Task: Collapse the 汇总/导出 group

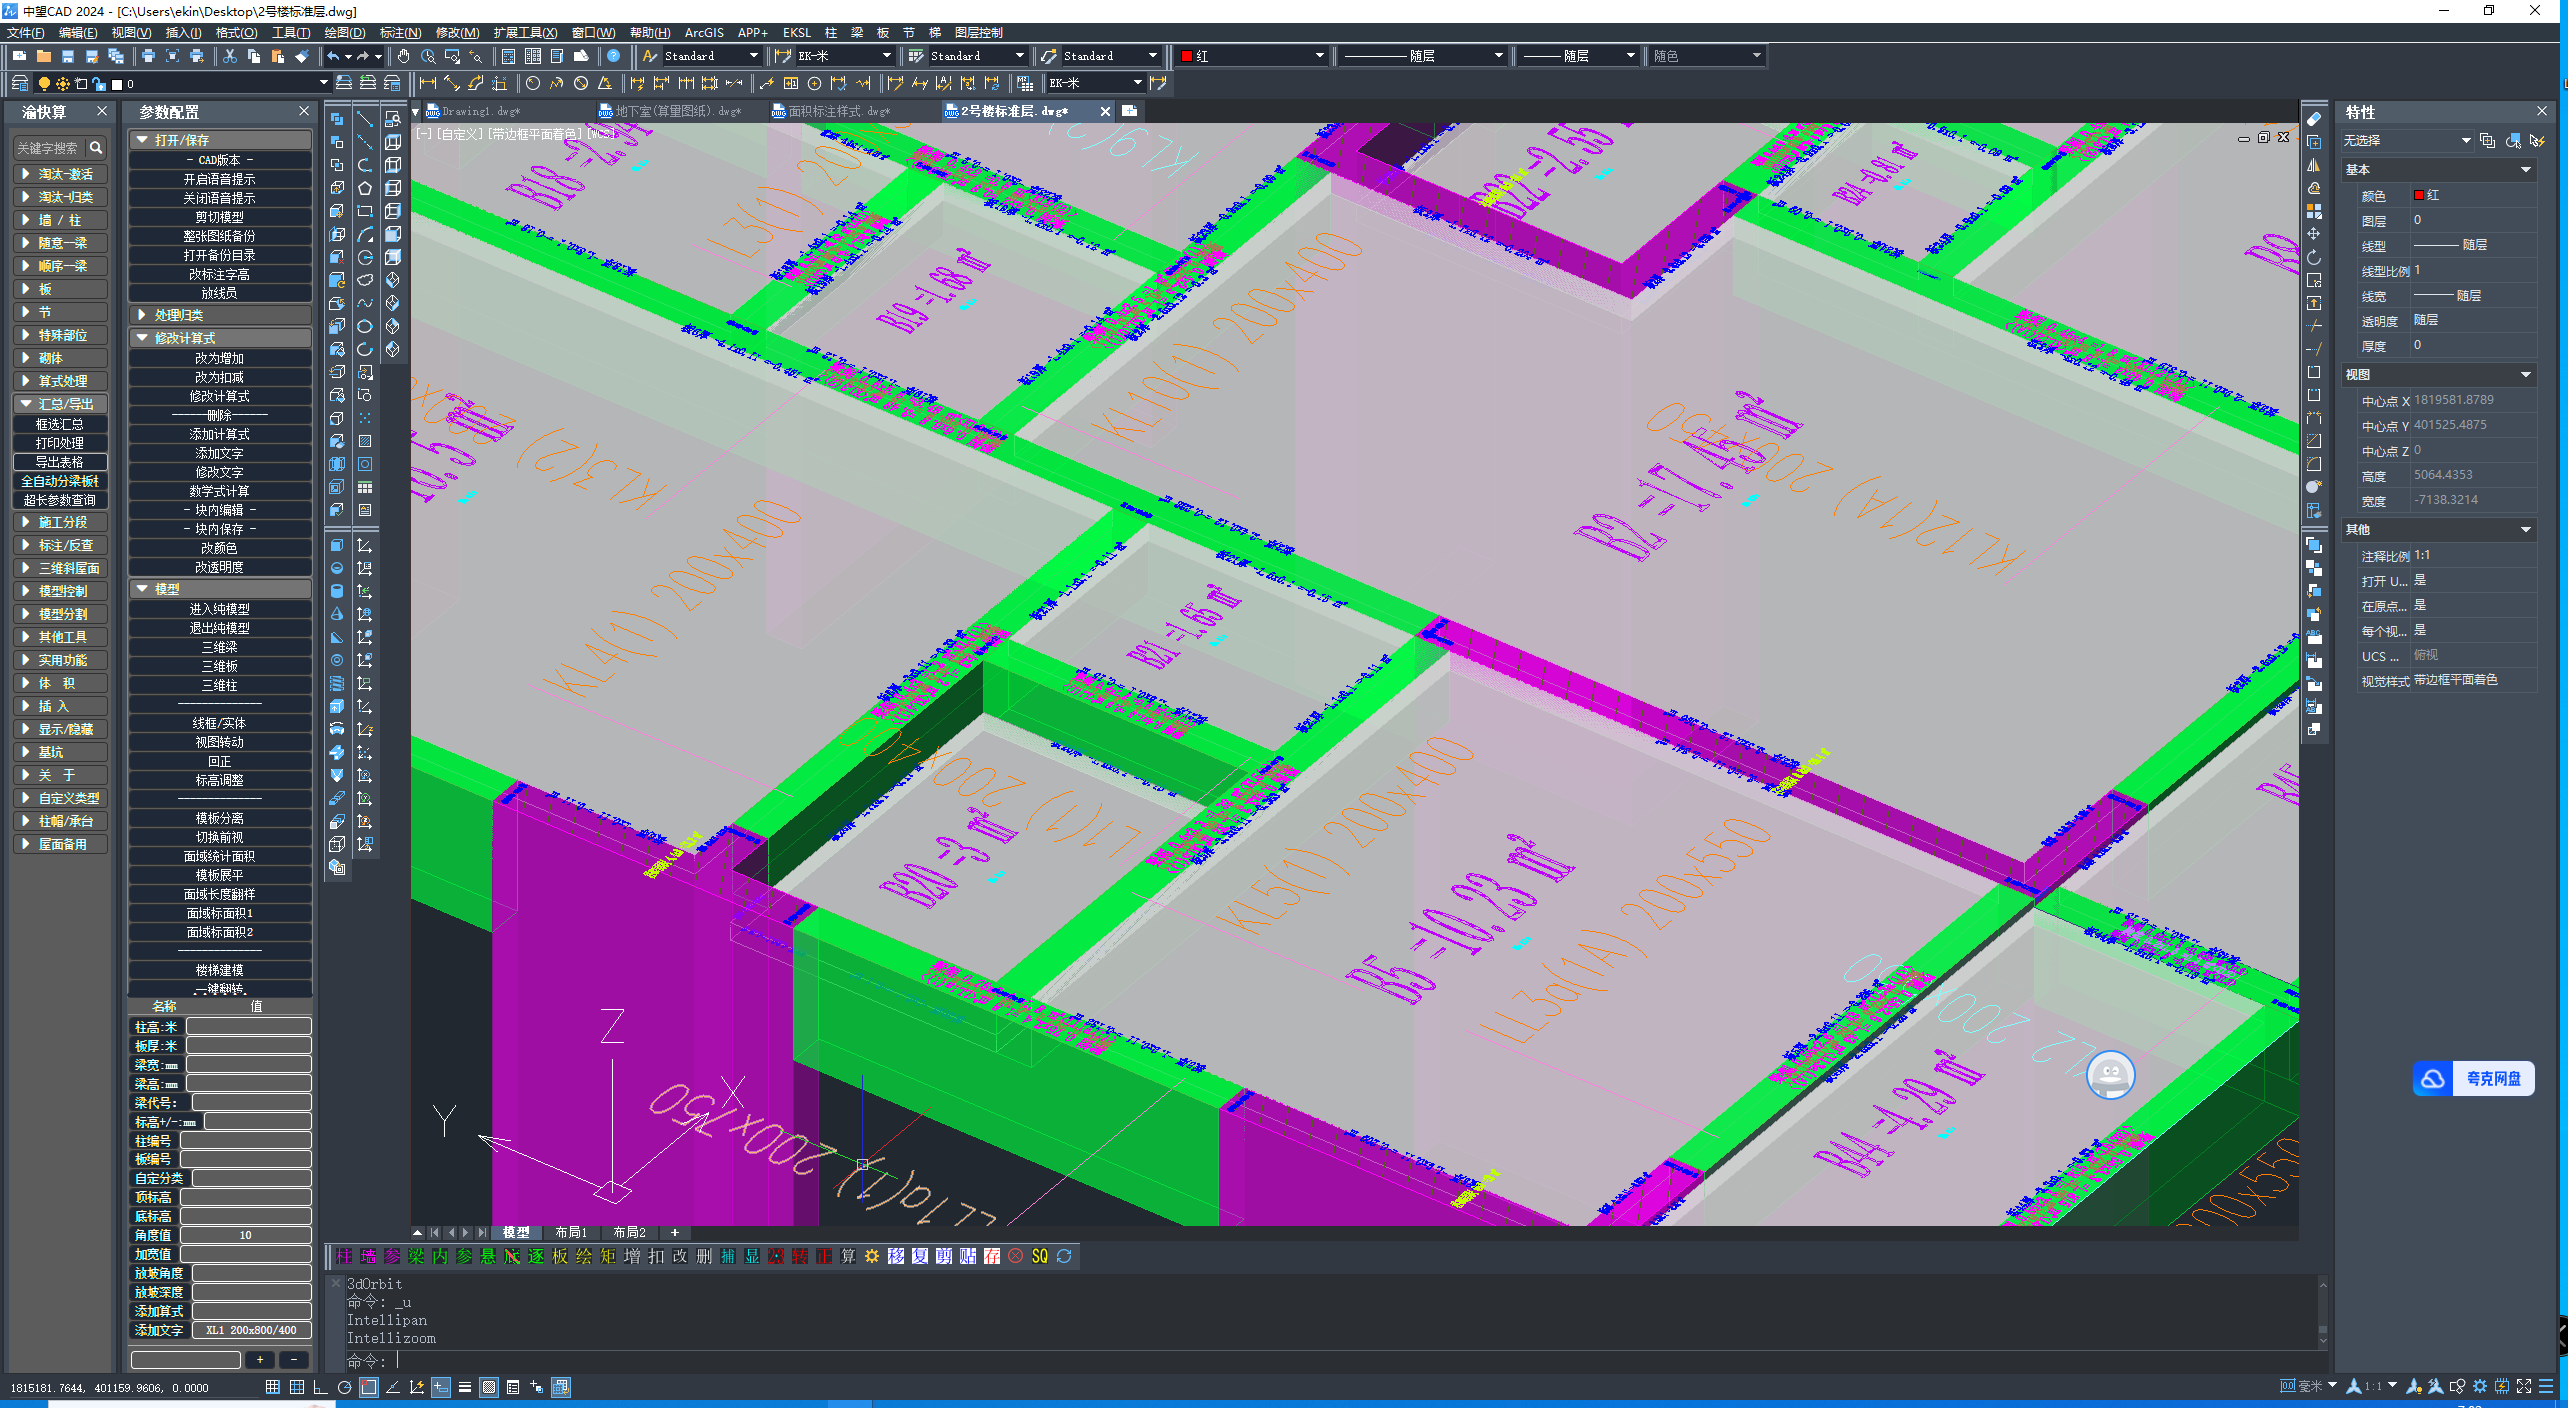Action: (x=60, y=404)
